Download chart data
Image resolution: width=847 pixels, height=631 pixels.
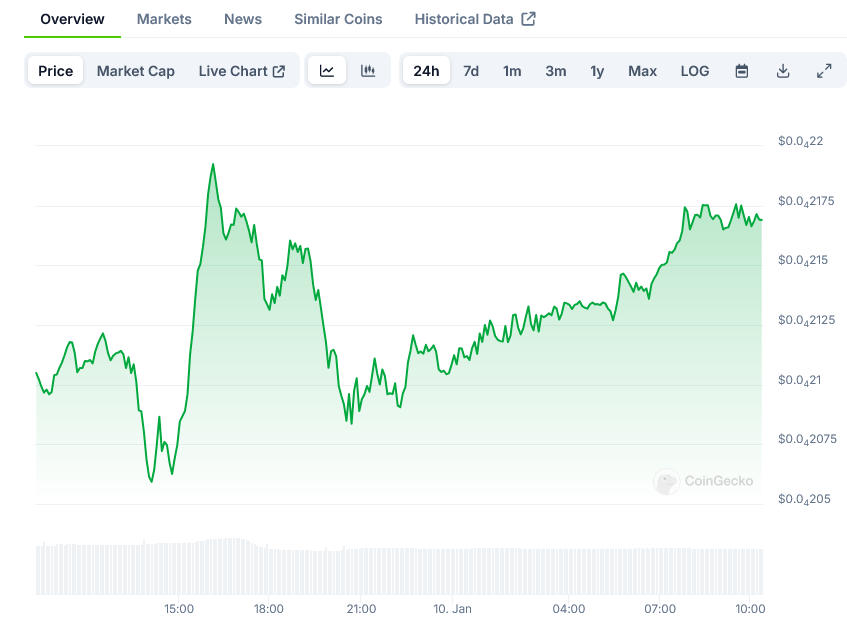tap(783, 71)
